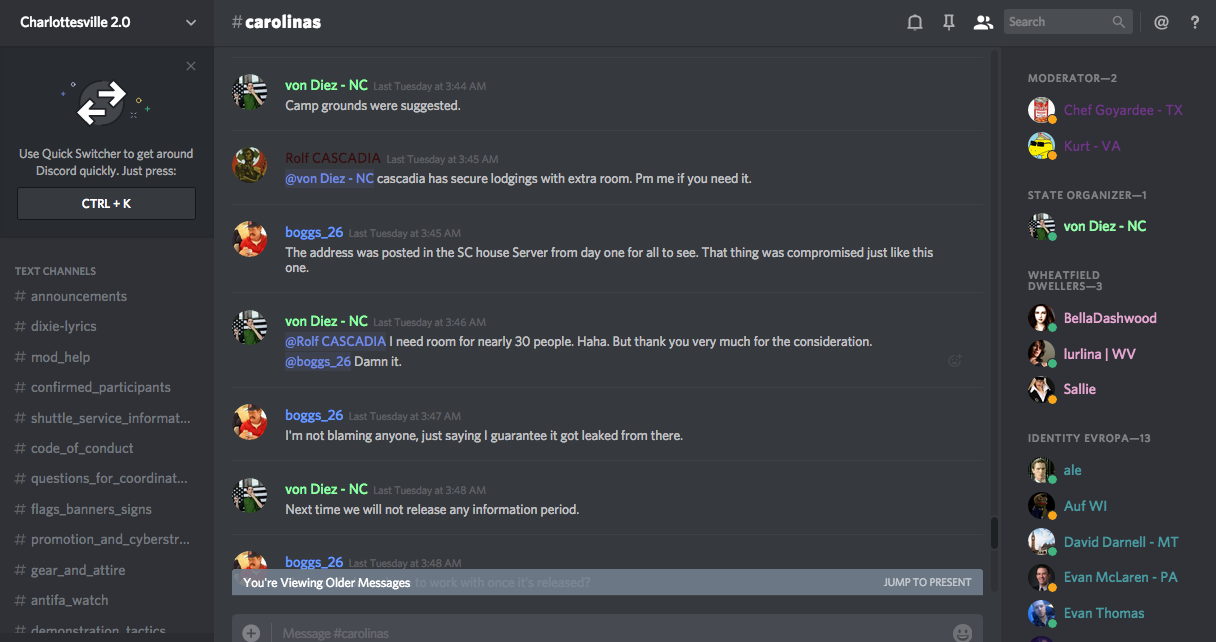Viewport: 1216px width, 642px height.
Task: Toggle the member list panel
Action: [x=983, y=22]
